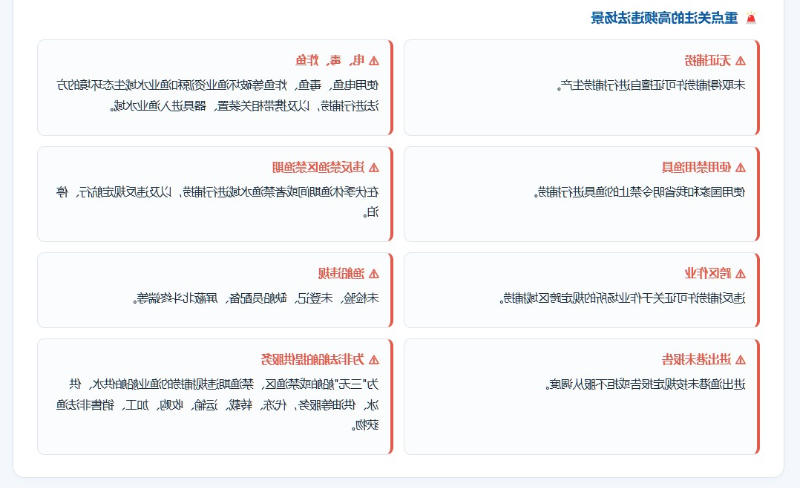Image resolution: width=800 pixels, height=488 pixels.
Task: Click the siren icon beside 重点关注的高频违法场景
Action: [751, 18]
